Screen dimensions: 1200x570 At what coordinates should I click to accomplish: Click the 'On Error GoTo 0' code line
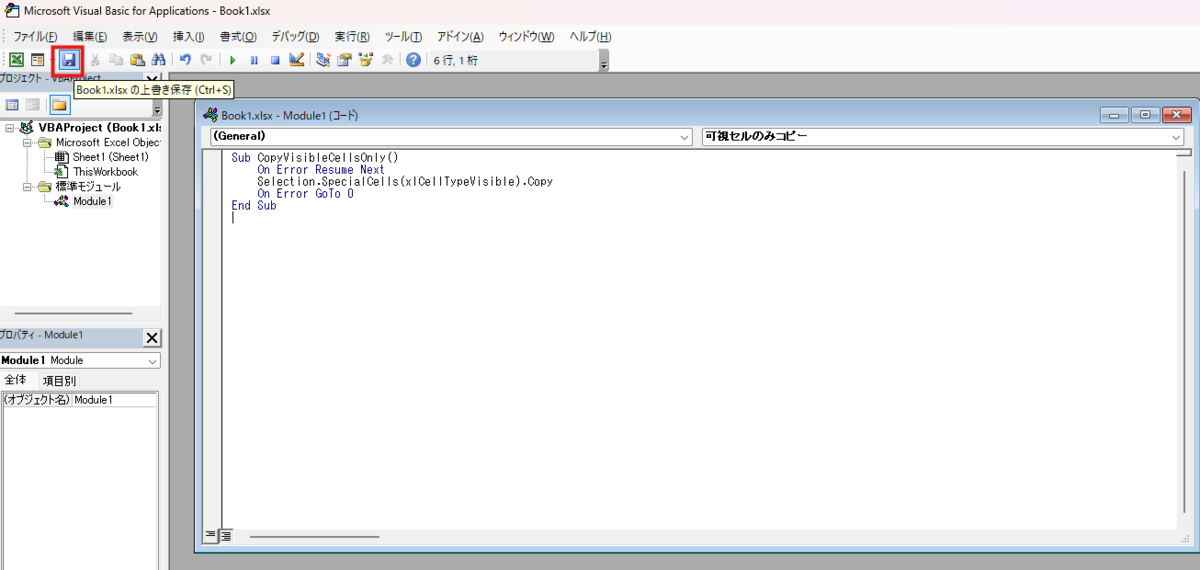click(305, 194)
